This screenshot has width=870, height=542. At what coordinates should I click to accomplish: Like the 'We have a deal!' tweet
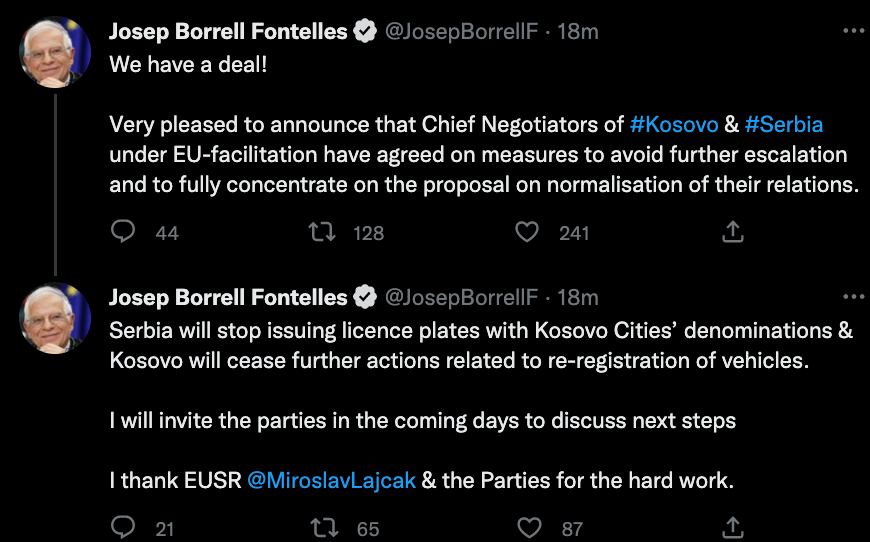tap(527, 233)
